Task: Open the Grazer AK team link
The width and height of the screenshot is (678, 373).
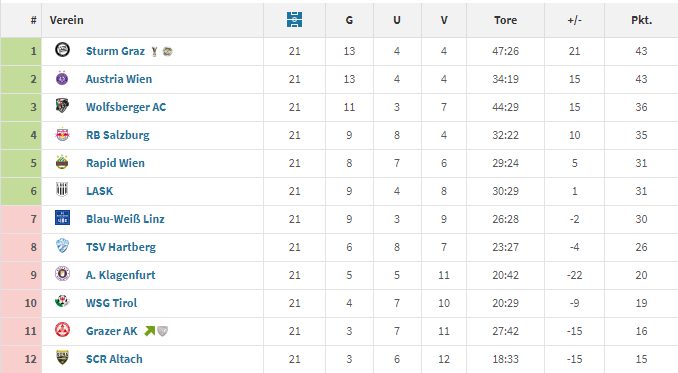Action: coord(112,331)
